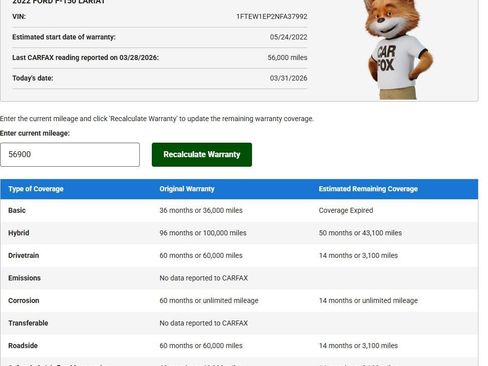Click today's date value 03/31/2026
488x366 pixels.
coord(288,78)
